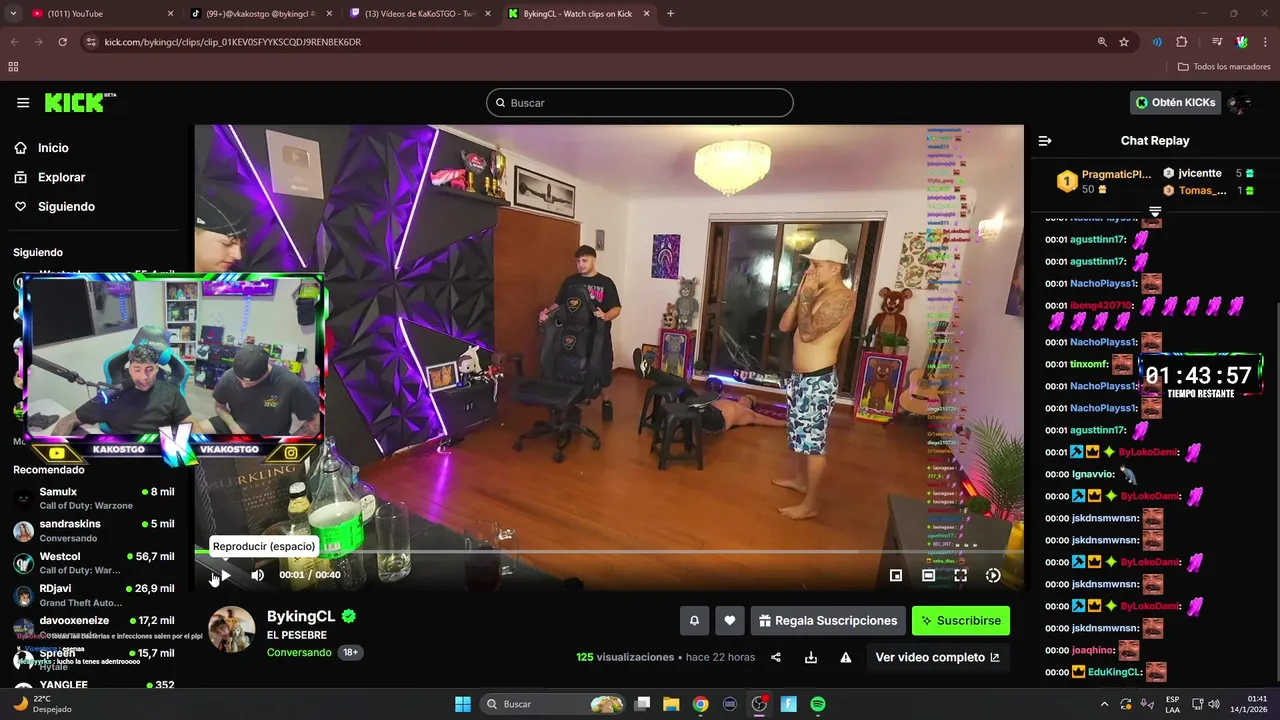Click the Obtén KICKs button
Image resolution: width=1280 pixels, height=720 pixels.
click(x=1176, y=102)
